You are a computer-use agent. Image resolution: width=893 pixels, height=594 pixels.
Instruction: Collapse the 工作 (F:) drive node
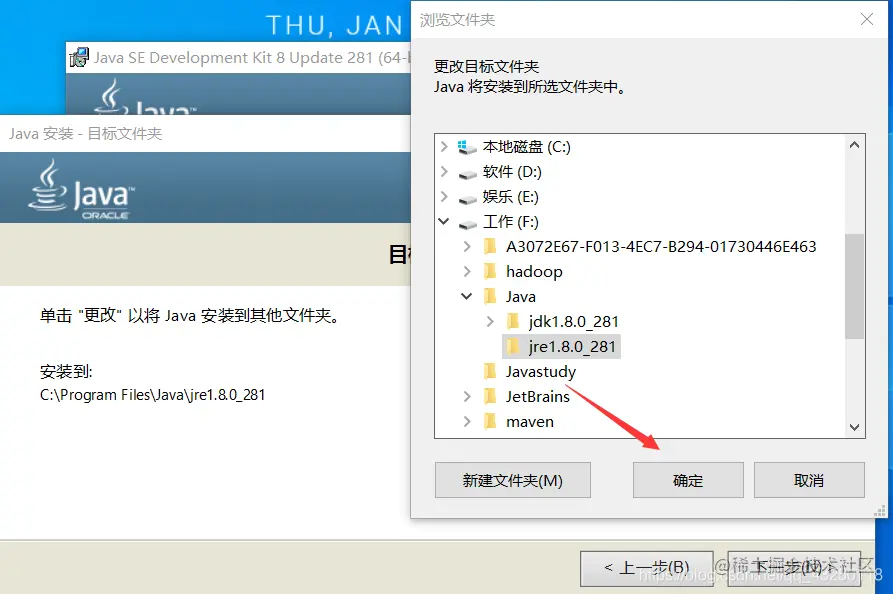tap(444, 222)
